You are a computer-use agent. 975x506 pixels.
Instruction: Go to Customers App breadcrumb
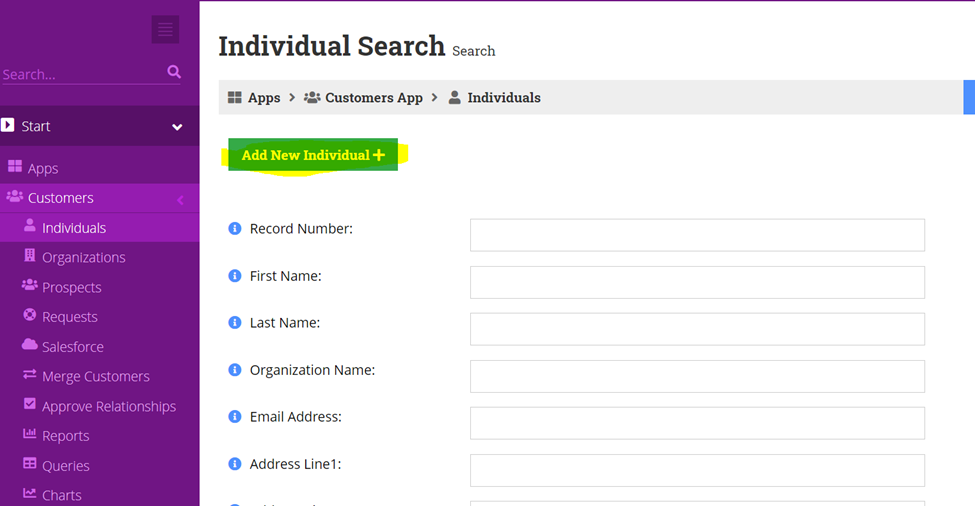pyautogui.click(x=374, y=98)
